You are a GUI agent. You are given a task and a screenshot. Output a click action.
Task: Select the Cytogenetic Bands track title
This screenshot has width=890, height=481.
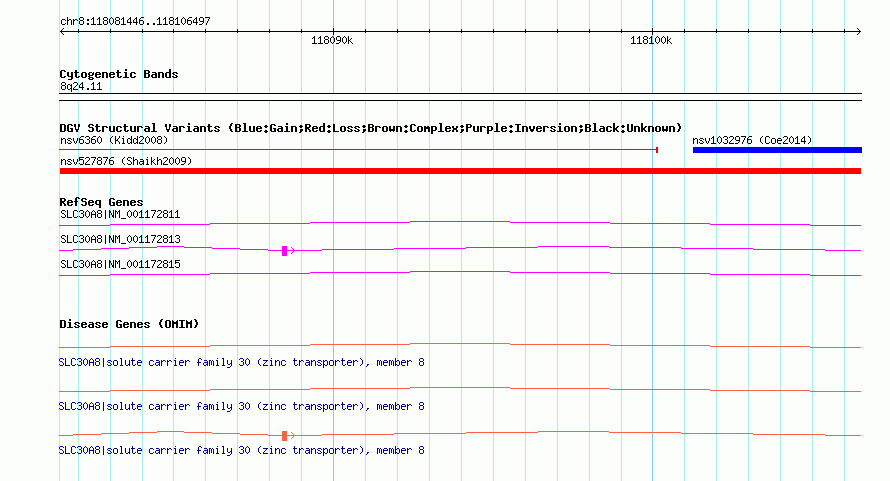coord(119,74)
